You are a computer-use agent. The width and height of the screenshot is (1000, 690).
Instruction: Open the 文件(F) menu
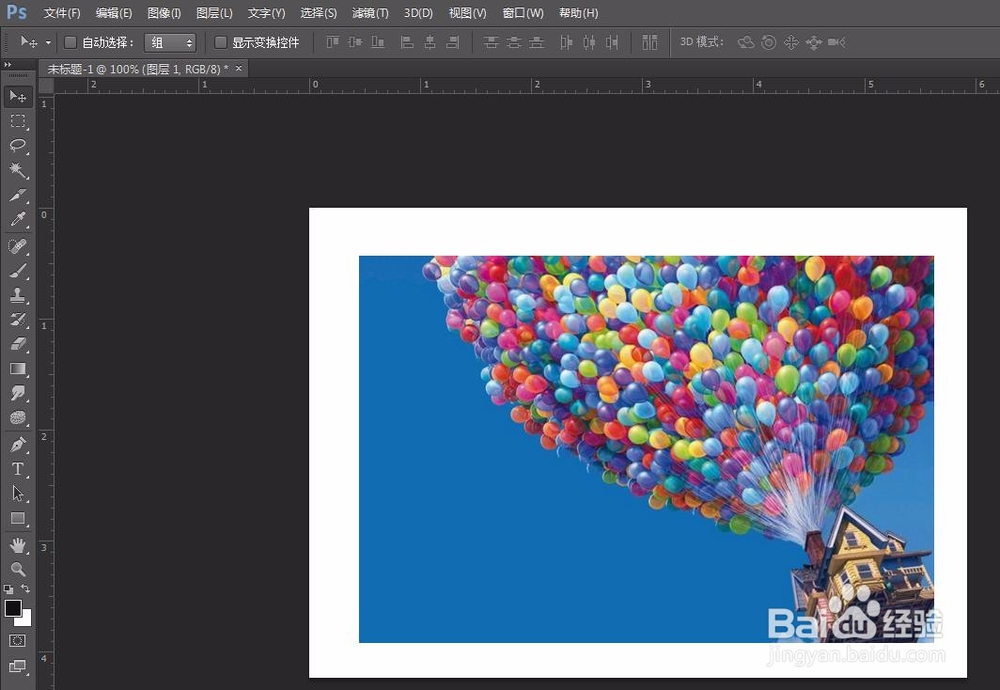click(x=62, y=13)
